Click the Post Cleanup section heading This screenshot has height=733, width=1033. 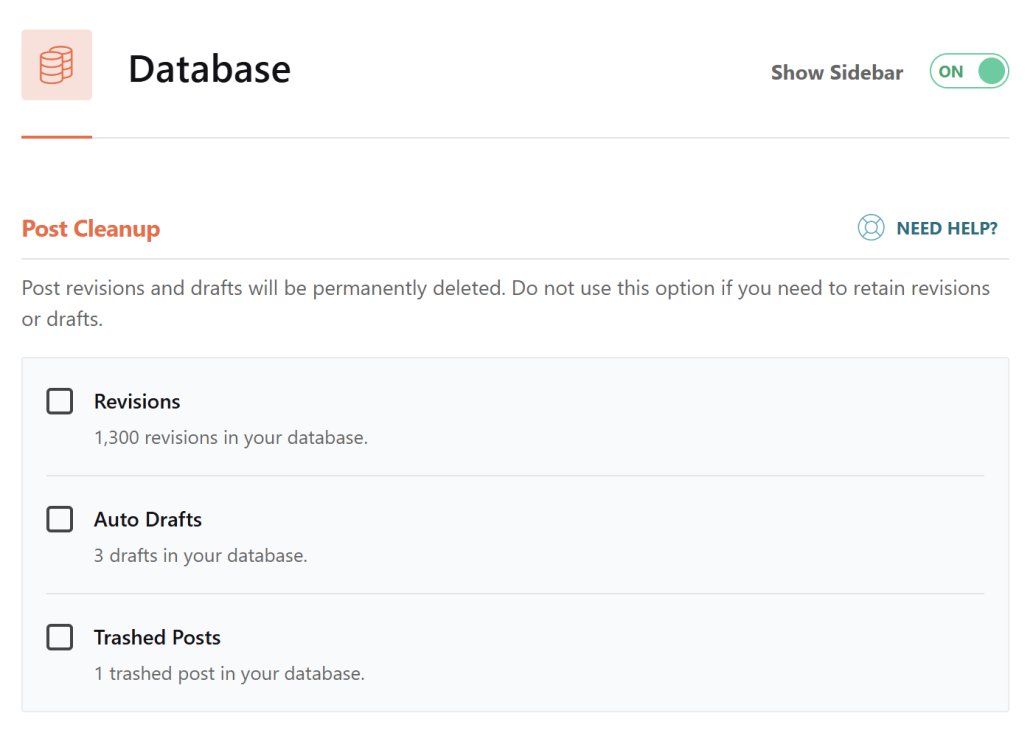click(90, 228)
